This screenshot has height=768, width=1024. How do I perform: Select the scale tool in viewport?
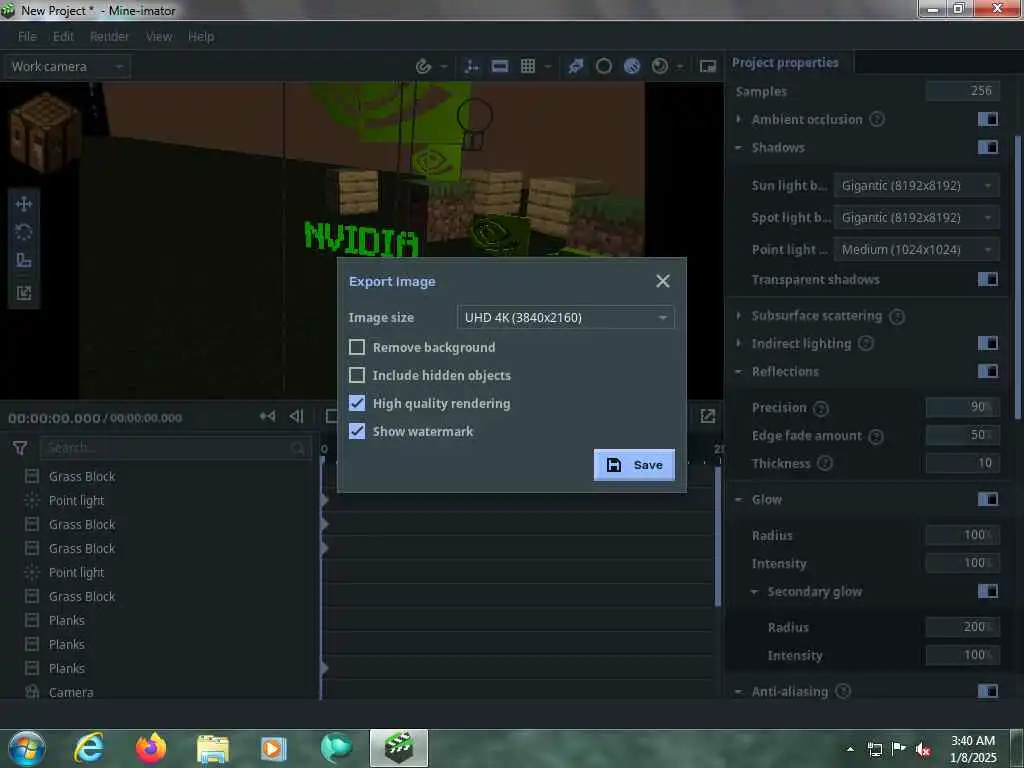[24, 261]
